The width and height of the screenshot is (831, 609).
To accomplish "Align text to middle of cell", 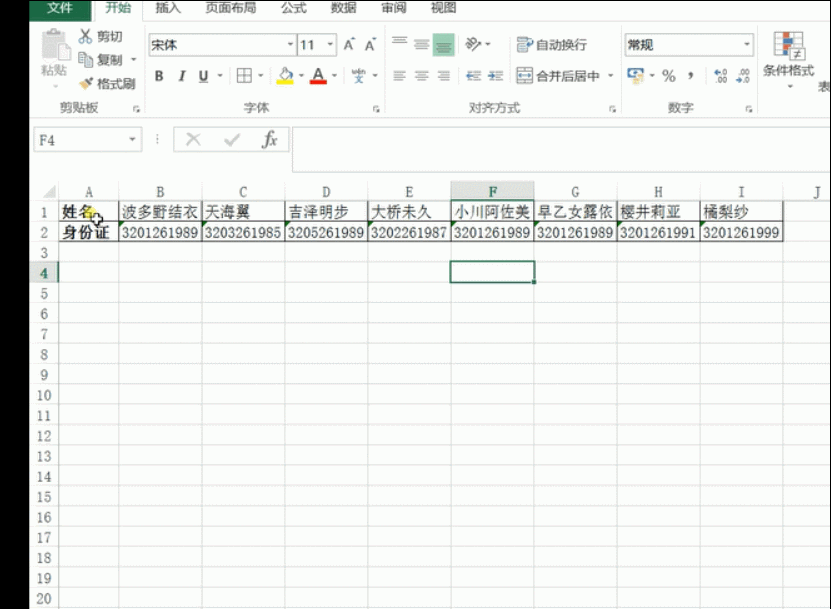I will pos(421,45).
